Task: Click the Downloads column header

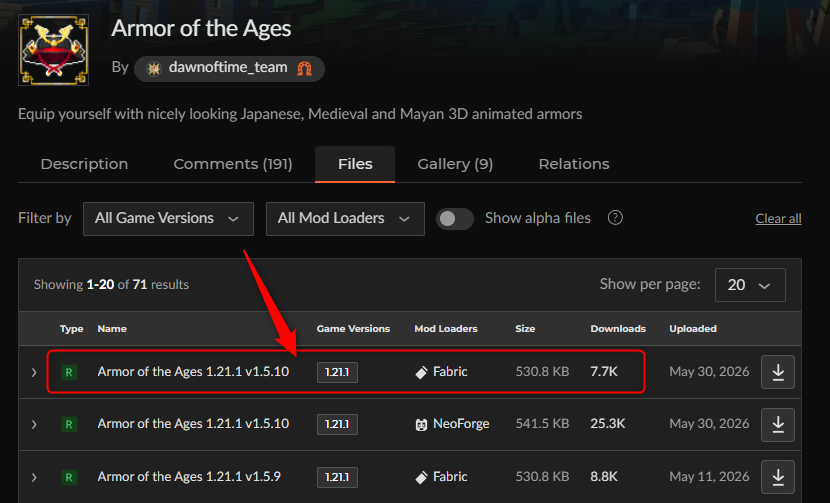Action: coord(618,329)
